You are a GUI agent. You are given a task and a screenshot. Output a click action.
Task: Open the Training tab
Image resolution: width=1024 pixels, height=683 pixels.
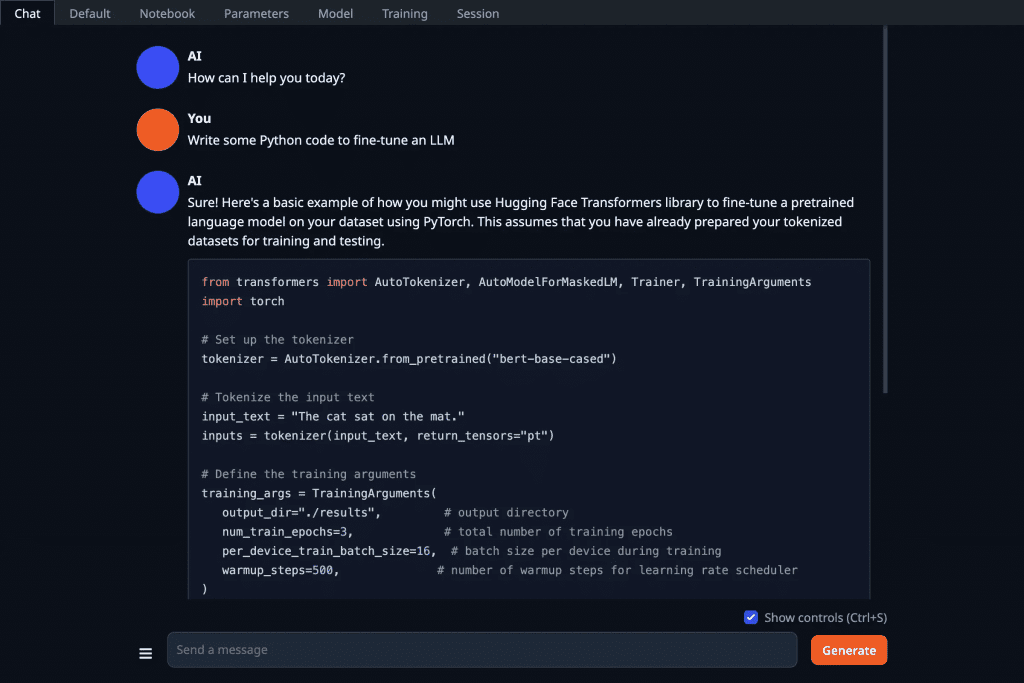[404, 13]
